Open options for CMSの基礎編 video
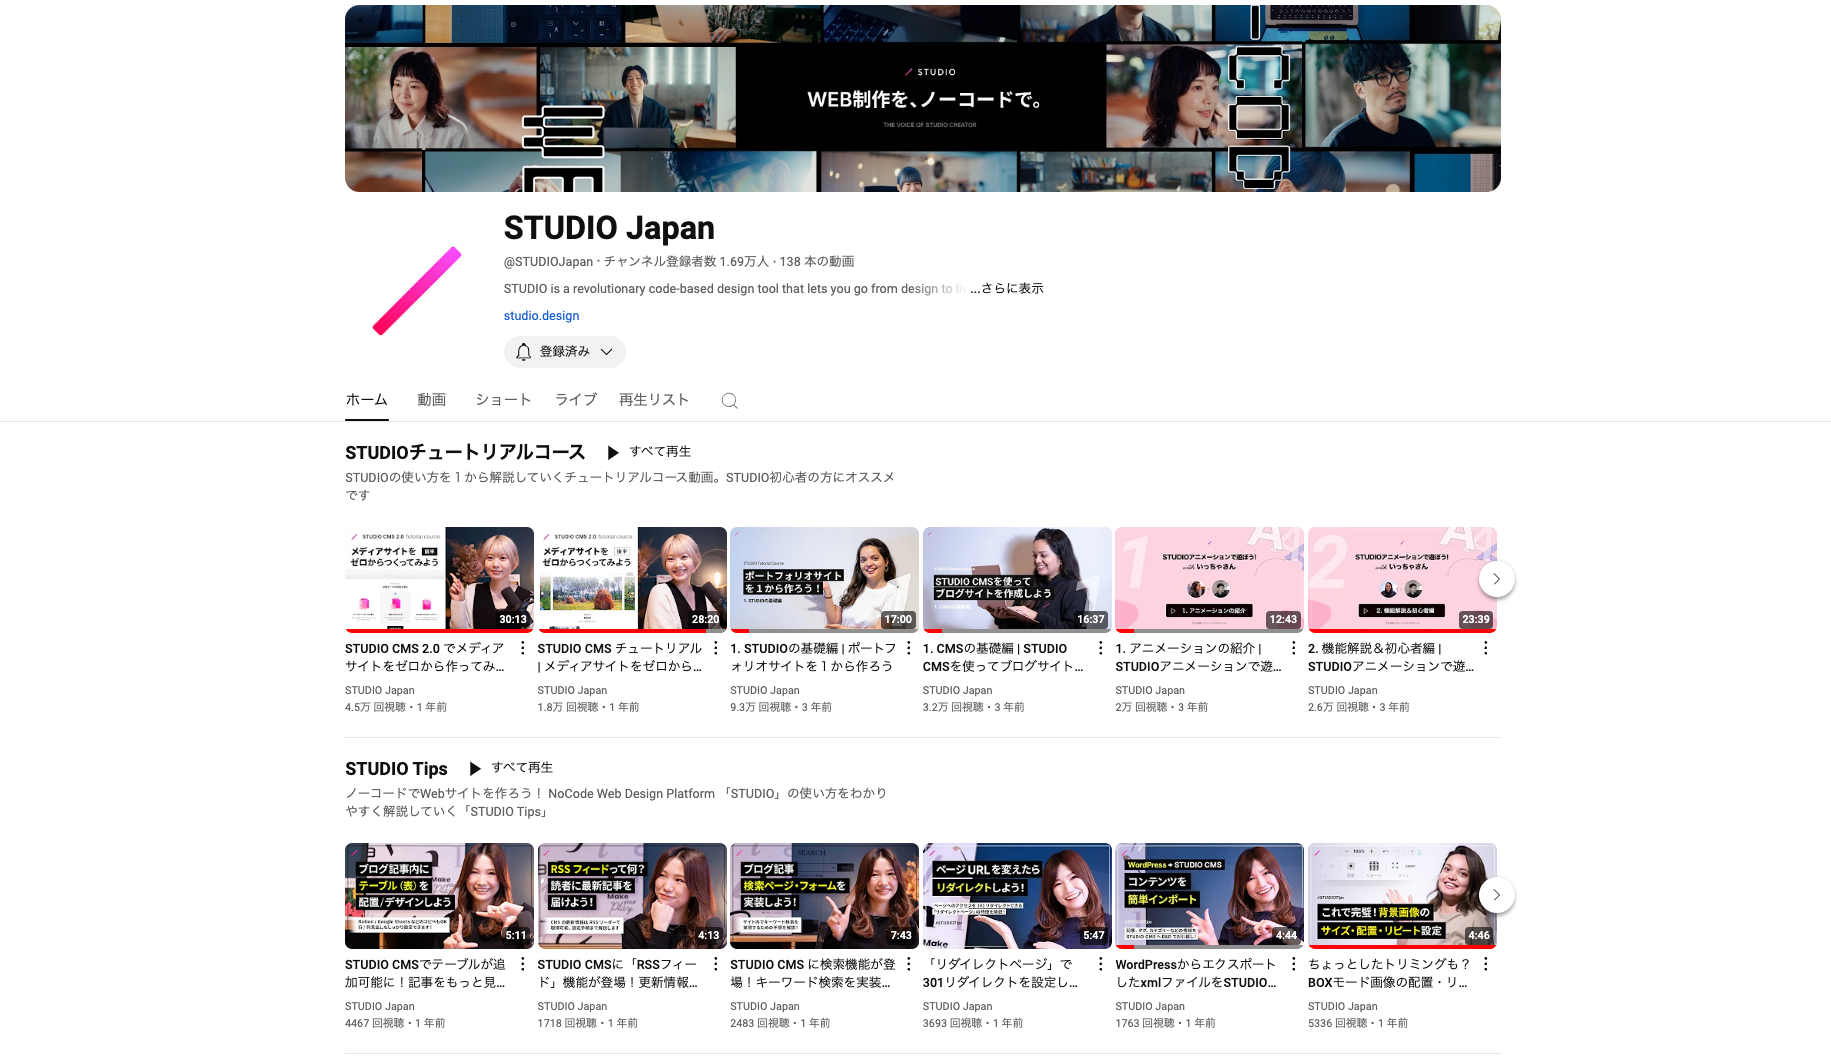 coord(1100,648)
